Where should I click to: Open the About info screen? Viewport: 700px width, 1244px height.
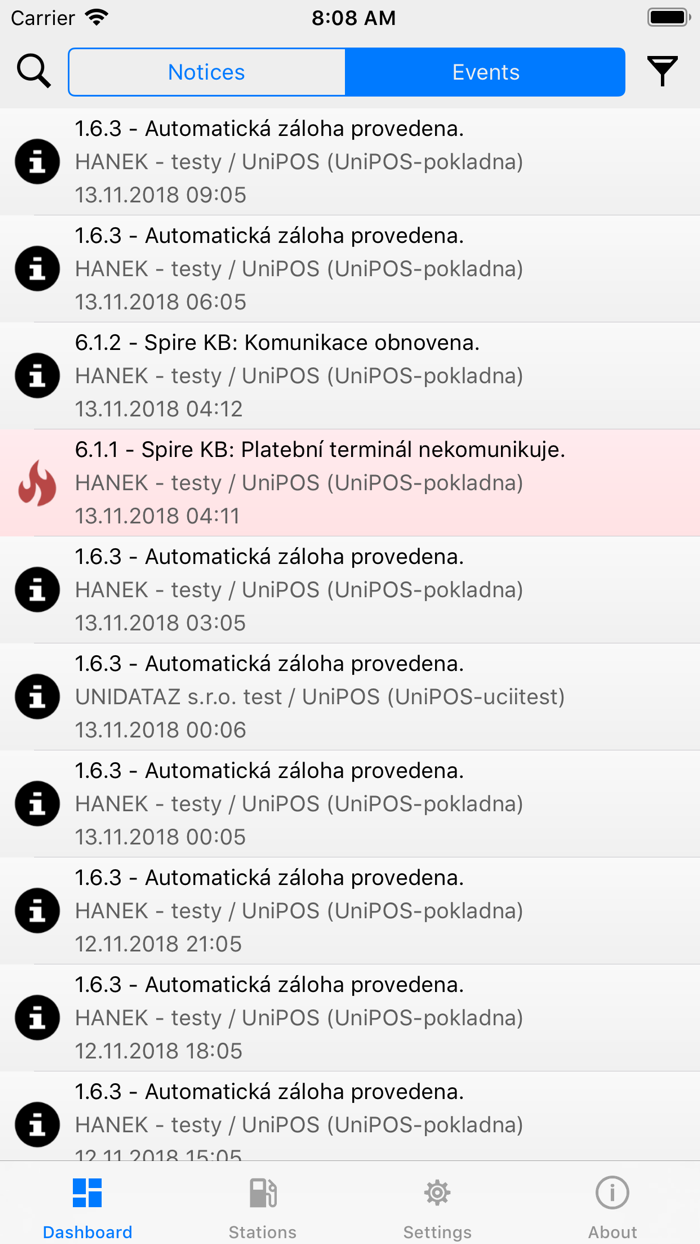tap(612, 1192)
